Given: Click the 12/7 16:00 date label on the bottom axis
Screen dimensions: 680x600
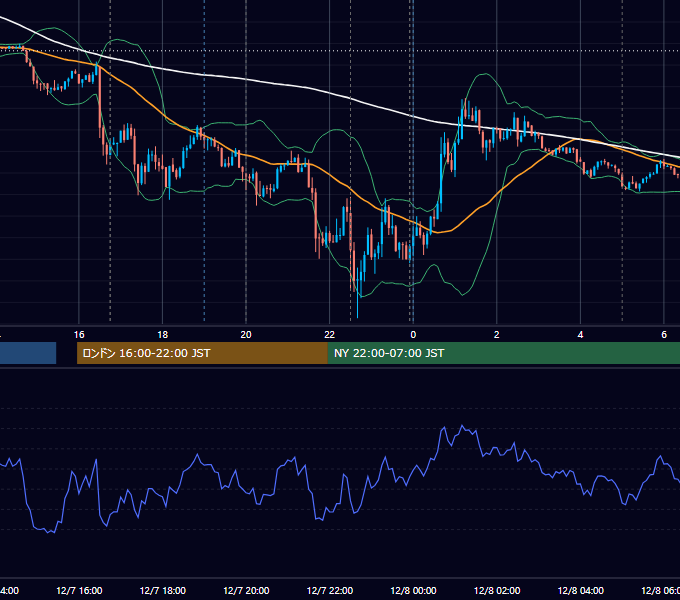Looking at the screenshot, I should [x=79, y=590].
